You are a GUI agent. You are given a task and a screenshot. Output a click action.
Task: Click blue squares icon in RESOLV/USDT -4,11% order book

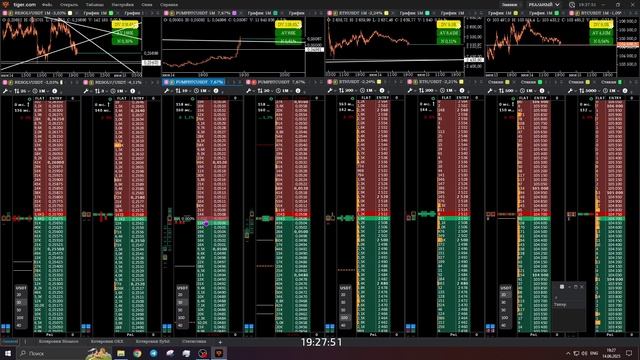86,327
